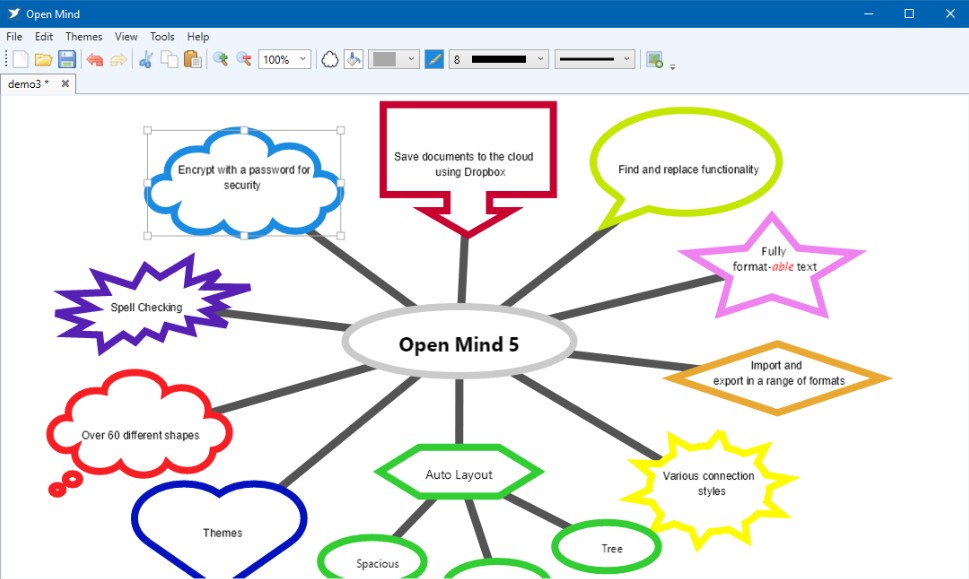Save the mind map with the floppy disk icon

tap(67, 59)
